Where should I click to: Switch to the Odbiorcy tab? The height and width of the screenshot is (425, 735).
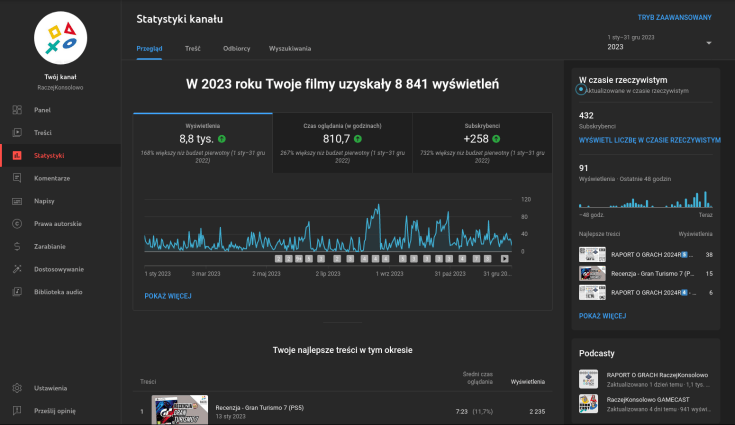click(x=237, y=48)
